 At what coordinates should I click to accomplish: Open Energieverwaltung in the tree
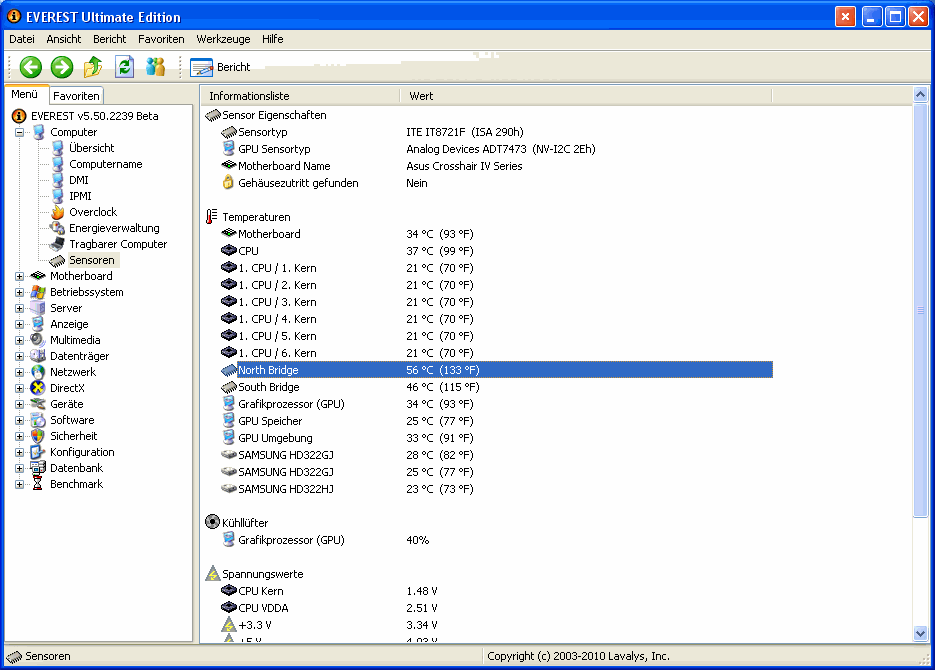tap(114, 228)
